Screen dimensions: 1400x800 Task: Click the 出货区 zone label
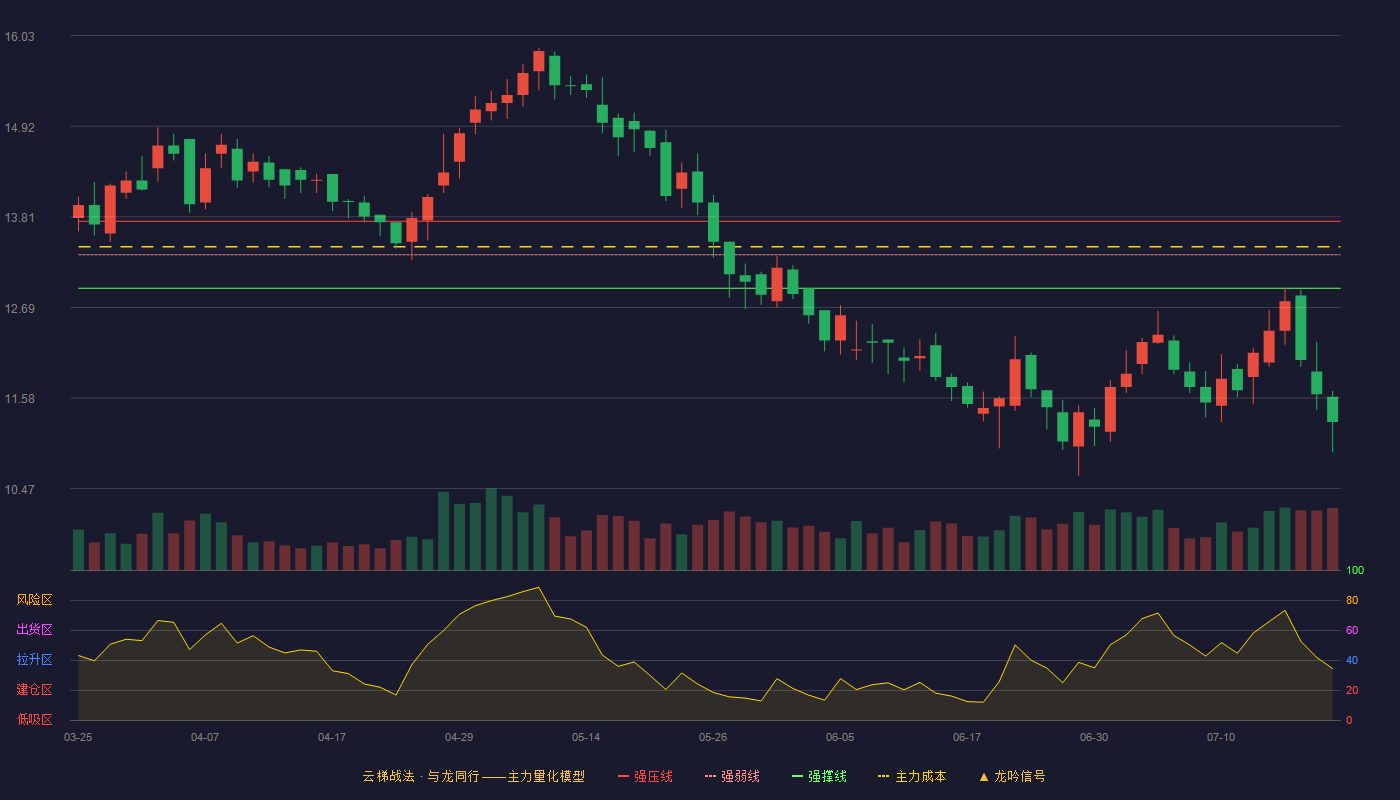tap(34, 630)
